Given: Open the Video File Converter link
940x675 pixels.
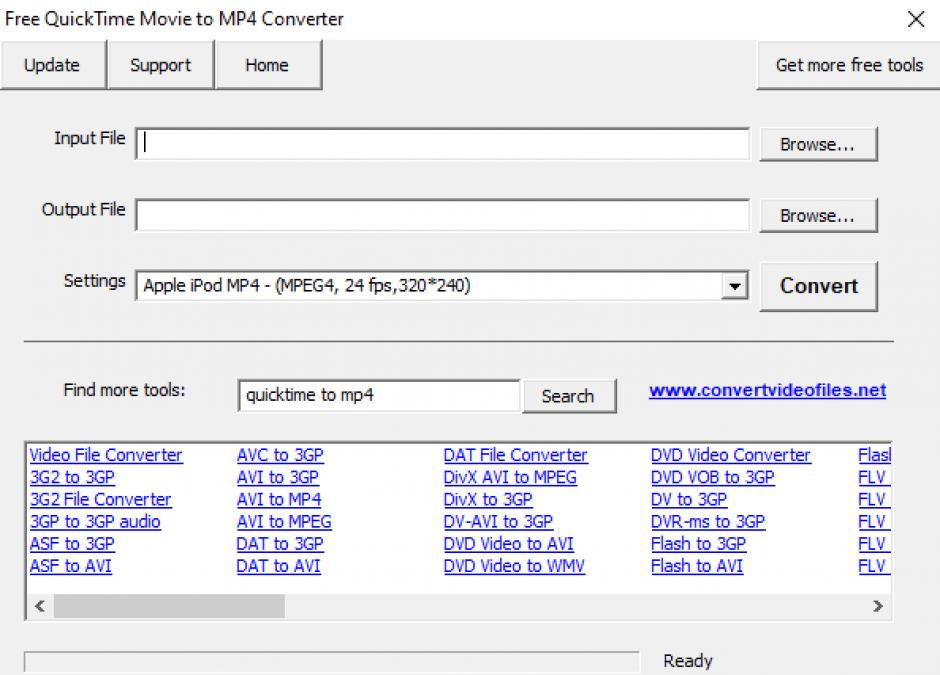Looking at the screenshot, I should click(106, 455).
